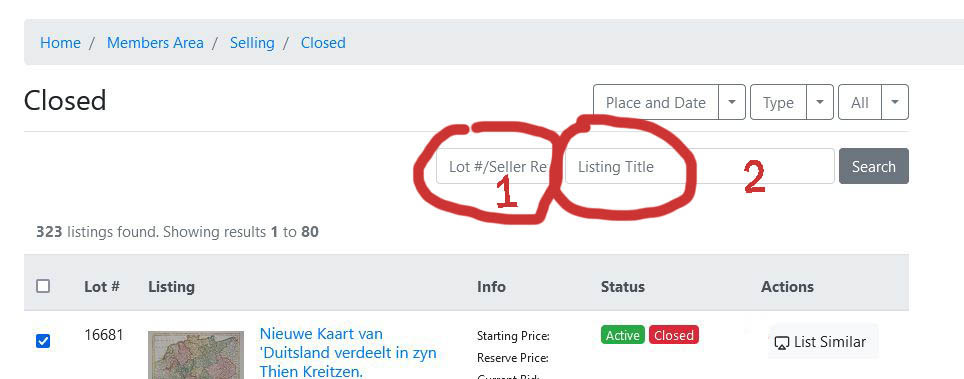Click the List Similar icon
Screen dimensions: 964x379
(781, 343)
